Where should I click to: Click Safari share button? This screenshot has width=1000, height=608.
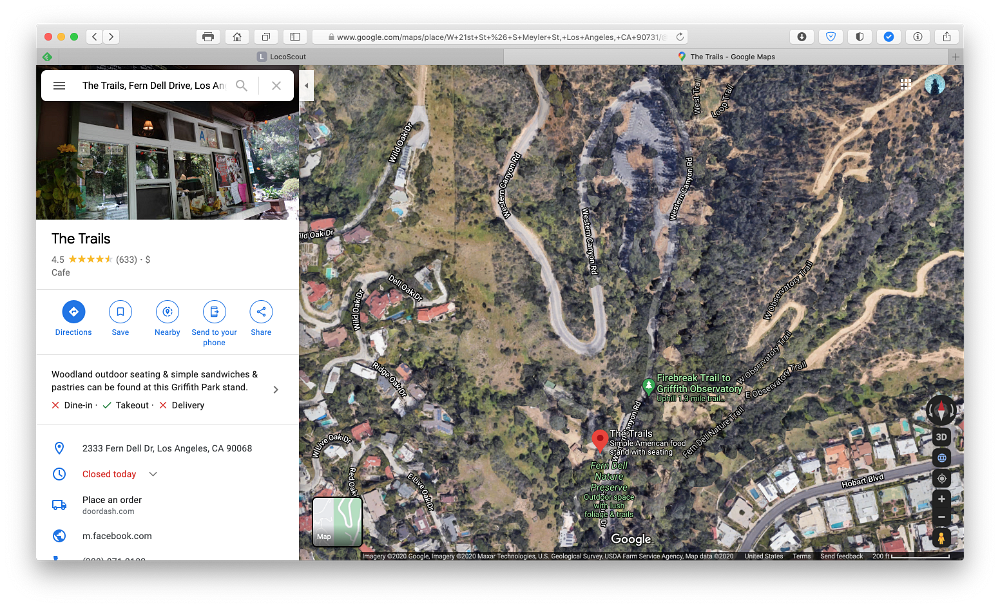[946, 37]
